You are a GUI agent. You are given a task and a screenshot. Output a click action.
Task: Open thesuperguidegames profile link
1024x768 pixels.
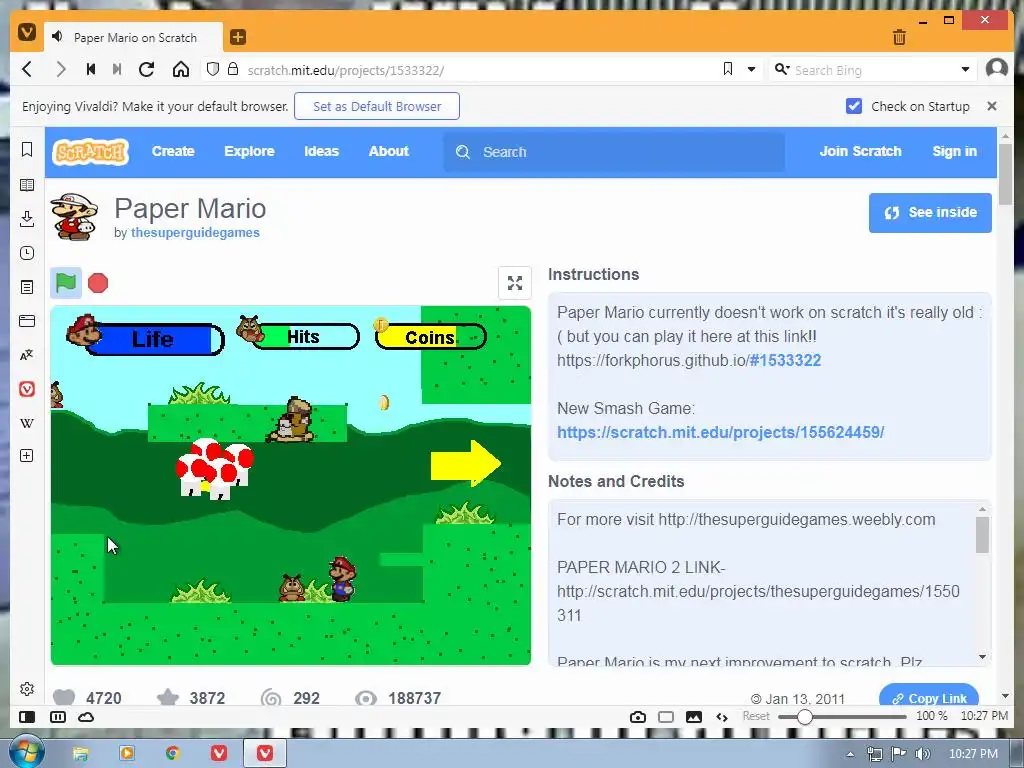pos(195,232)
